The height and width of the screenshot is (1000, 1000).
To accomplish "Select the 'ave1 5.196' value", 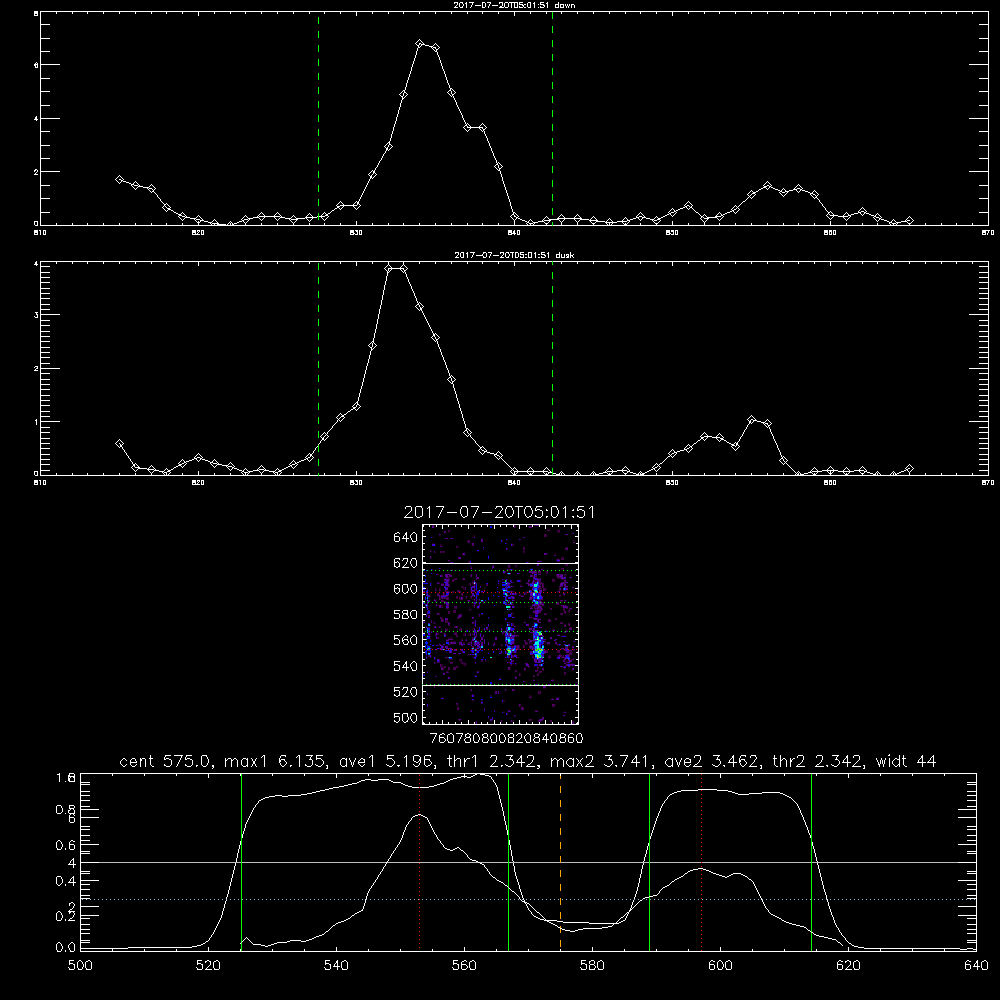I will (385, 761).
